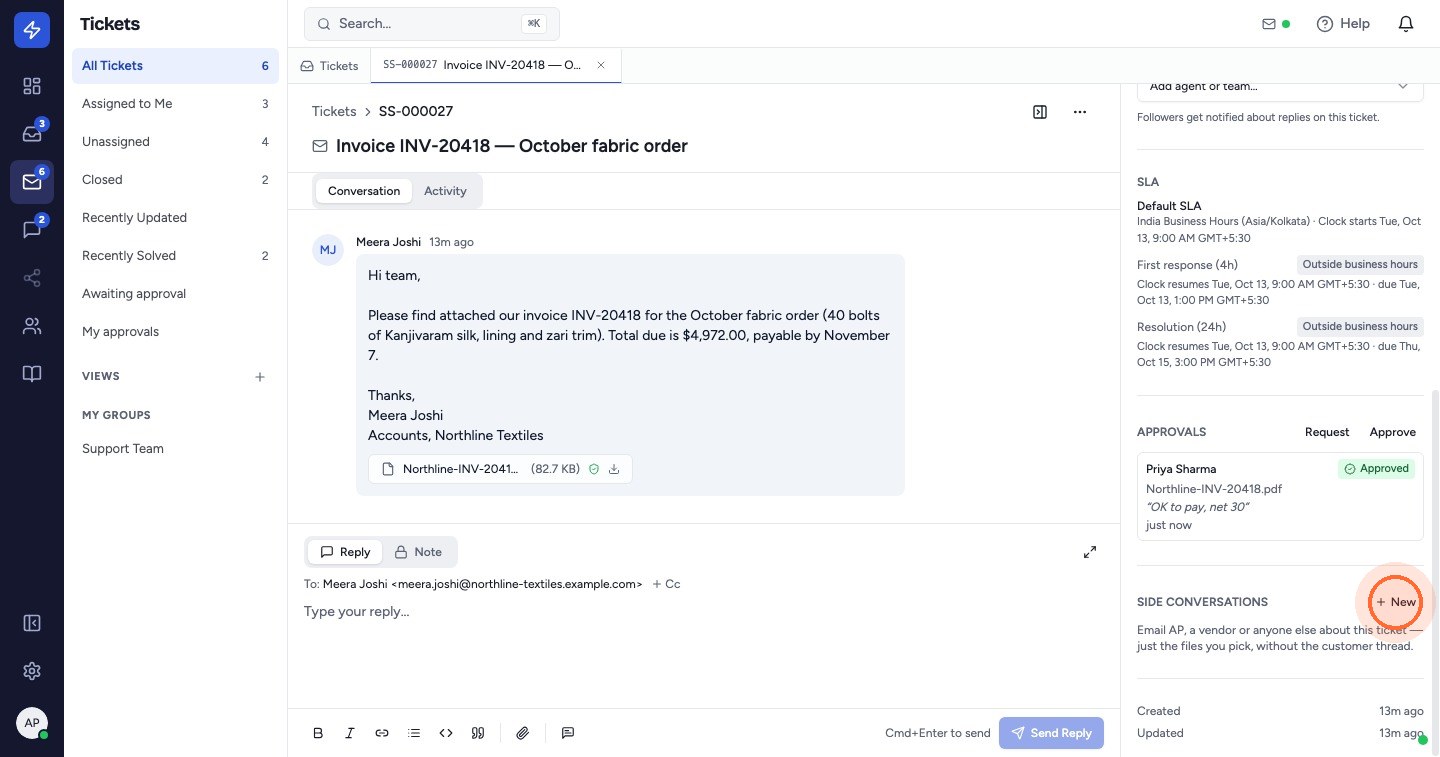
Task: Apply bold formatting in reply toolbar
Action: (318, 733)
